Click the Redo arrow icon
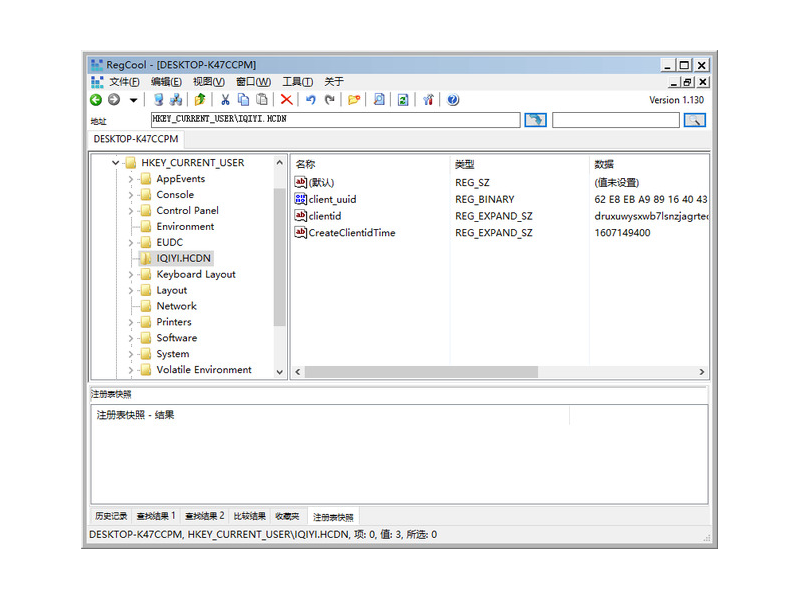 point(330,100)
